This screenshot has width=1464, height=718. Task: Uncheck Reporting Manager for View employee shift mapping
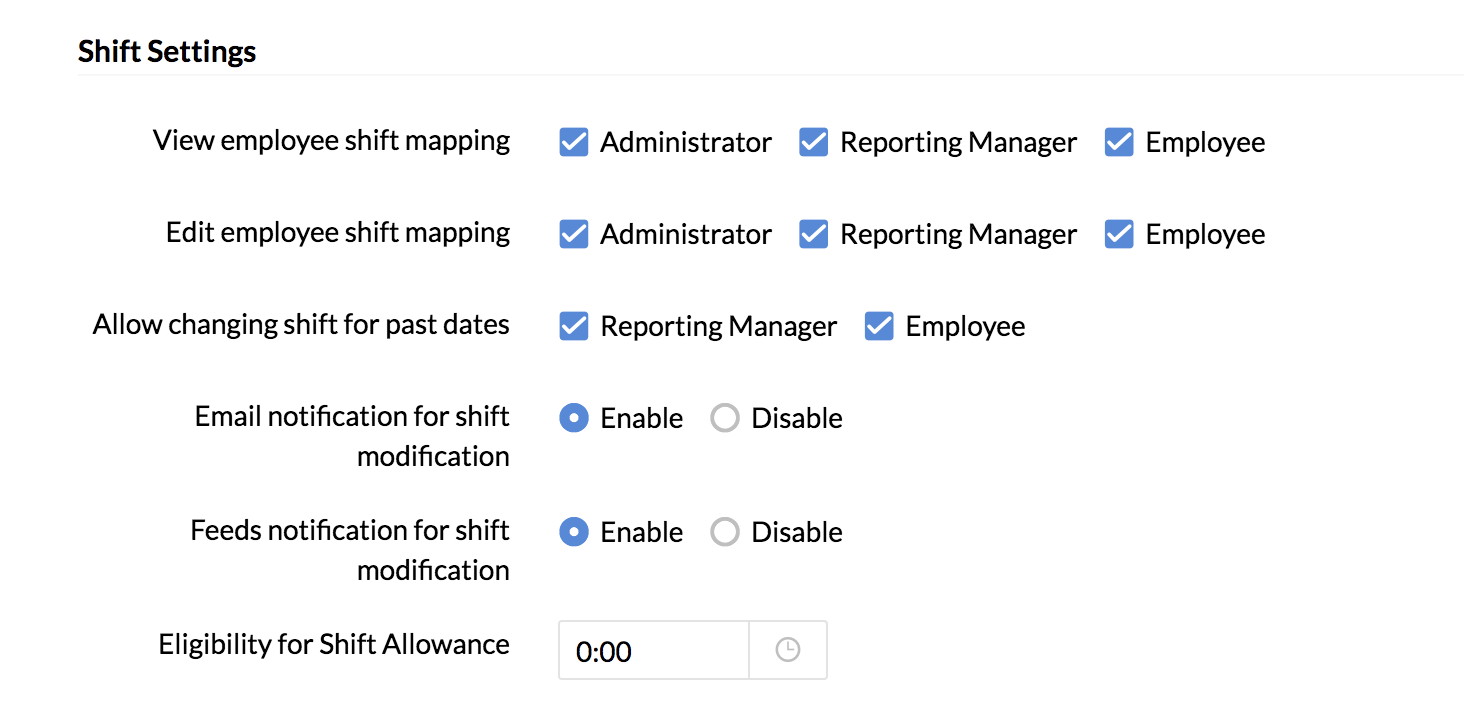pos(814,143)
